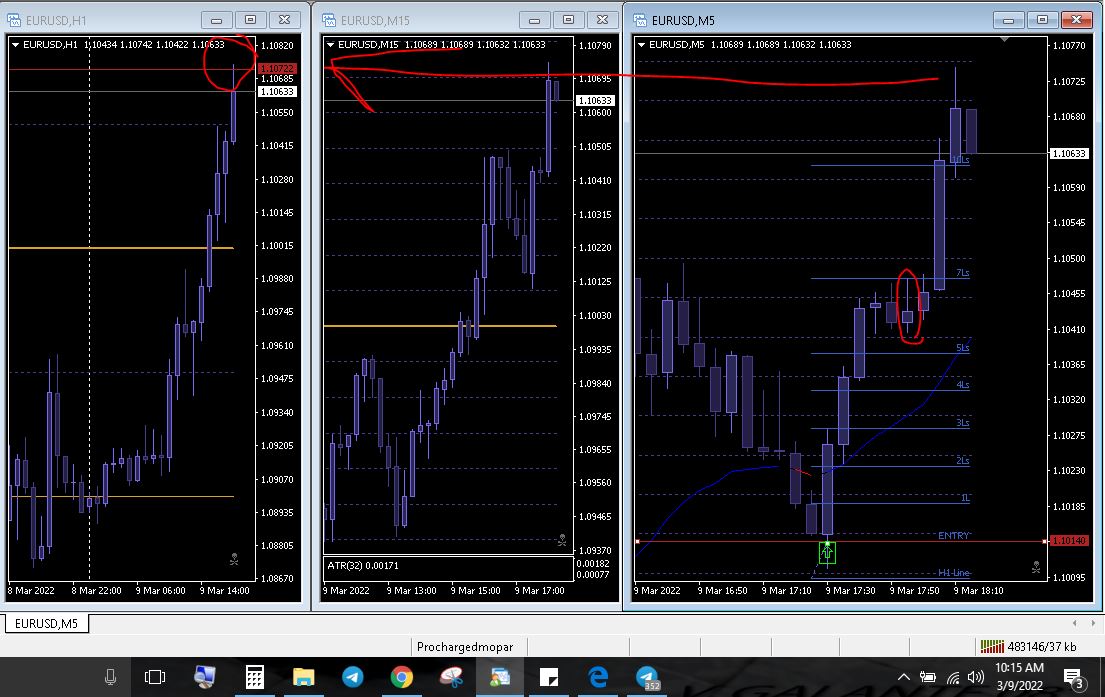Click the 1.10633 current price tag on H1
The height and width of the screenshot is (697, 1105).
click(277, 92)
